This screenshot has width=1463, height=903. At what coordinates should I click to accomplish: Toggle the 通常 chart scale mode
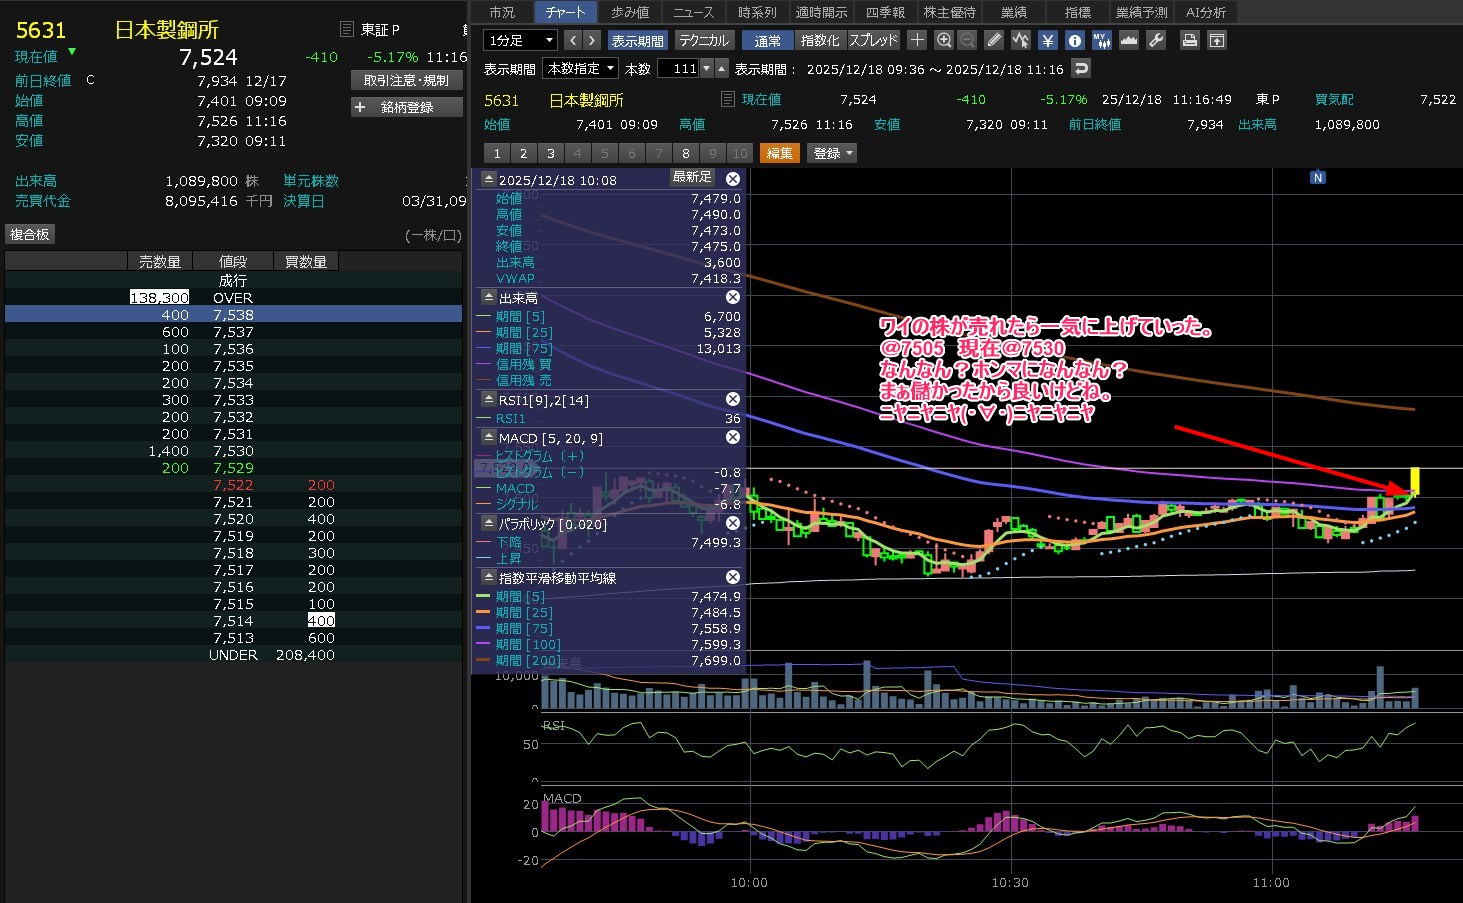pos(768,40)
